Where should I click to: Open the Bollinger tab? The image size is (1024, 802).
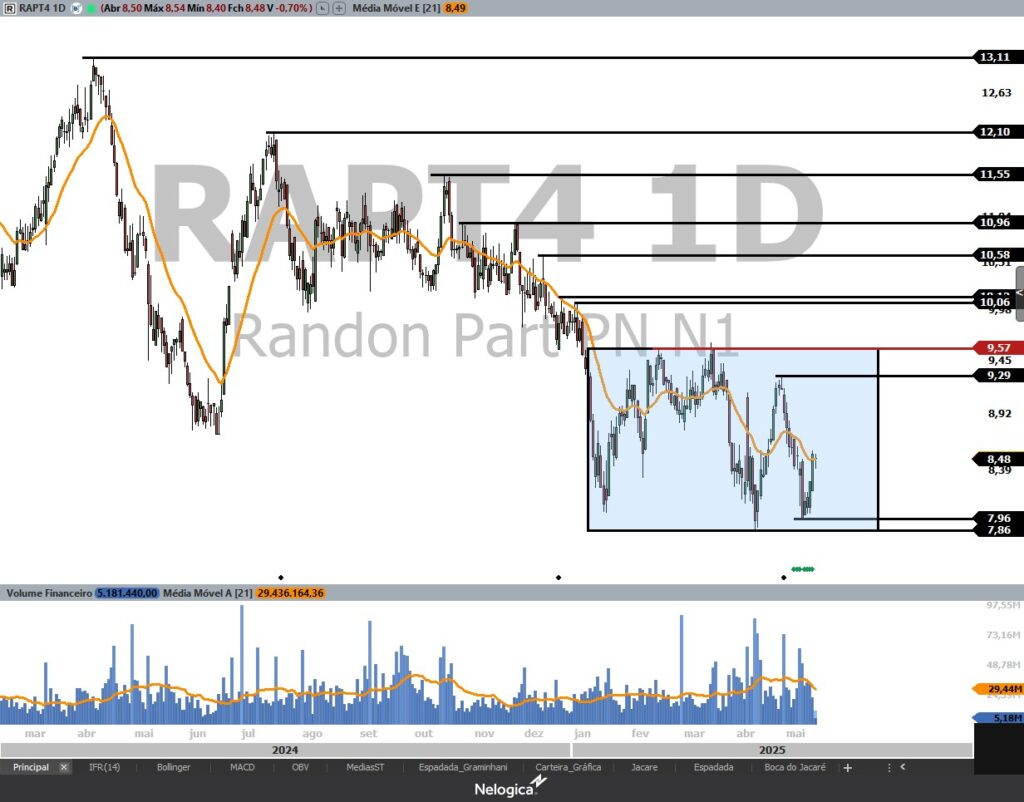coord(174,767)
